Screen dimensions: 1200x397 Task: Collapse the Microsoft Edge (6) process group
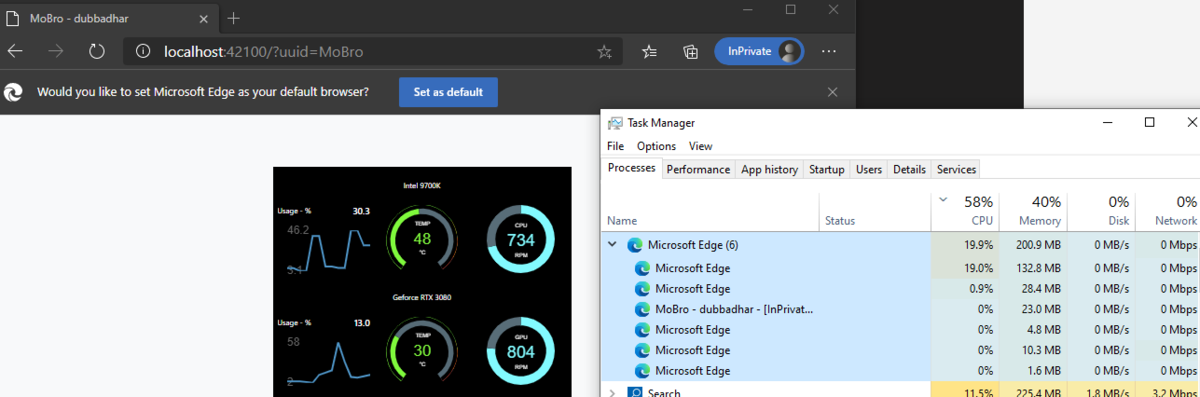pyautogui.click(x=612, y=244)
